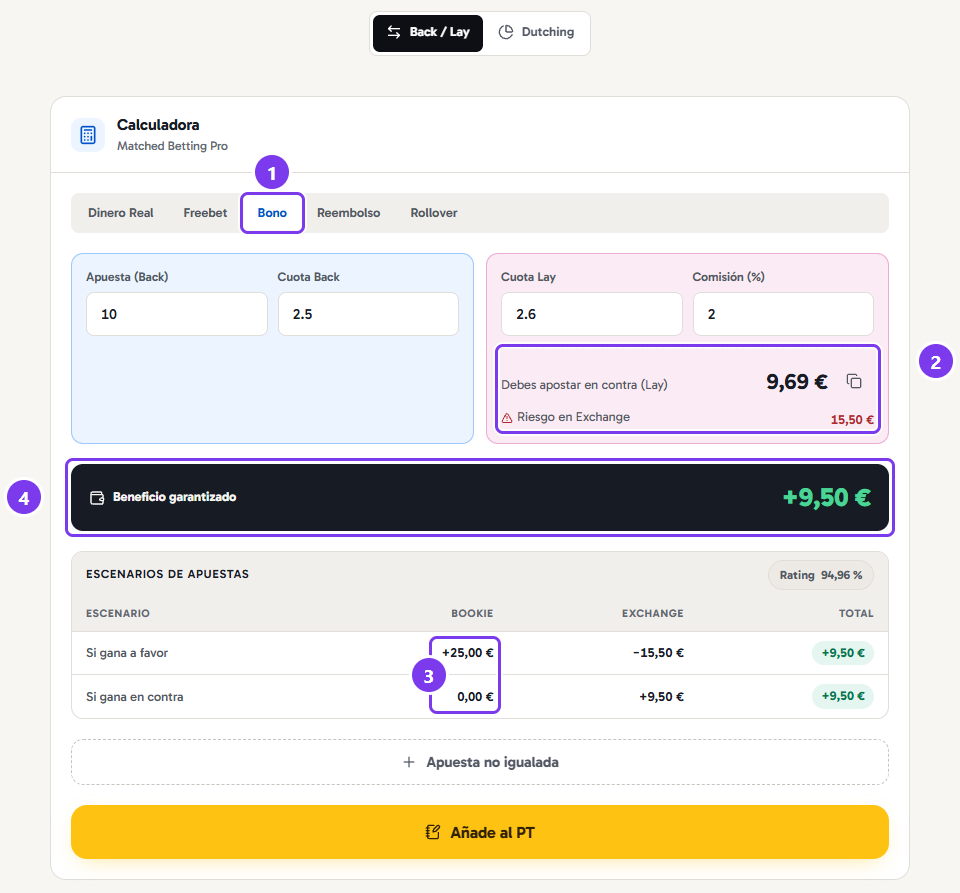
Task: Click the swap arrows icon on Back / Lay
Action: (x=394, y=32)
